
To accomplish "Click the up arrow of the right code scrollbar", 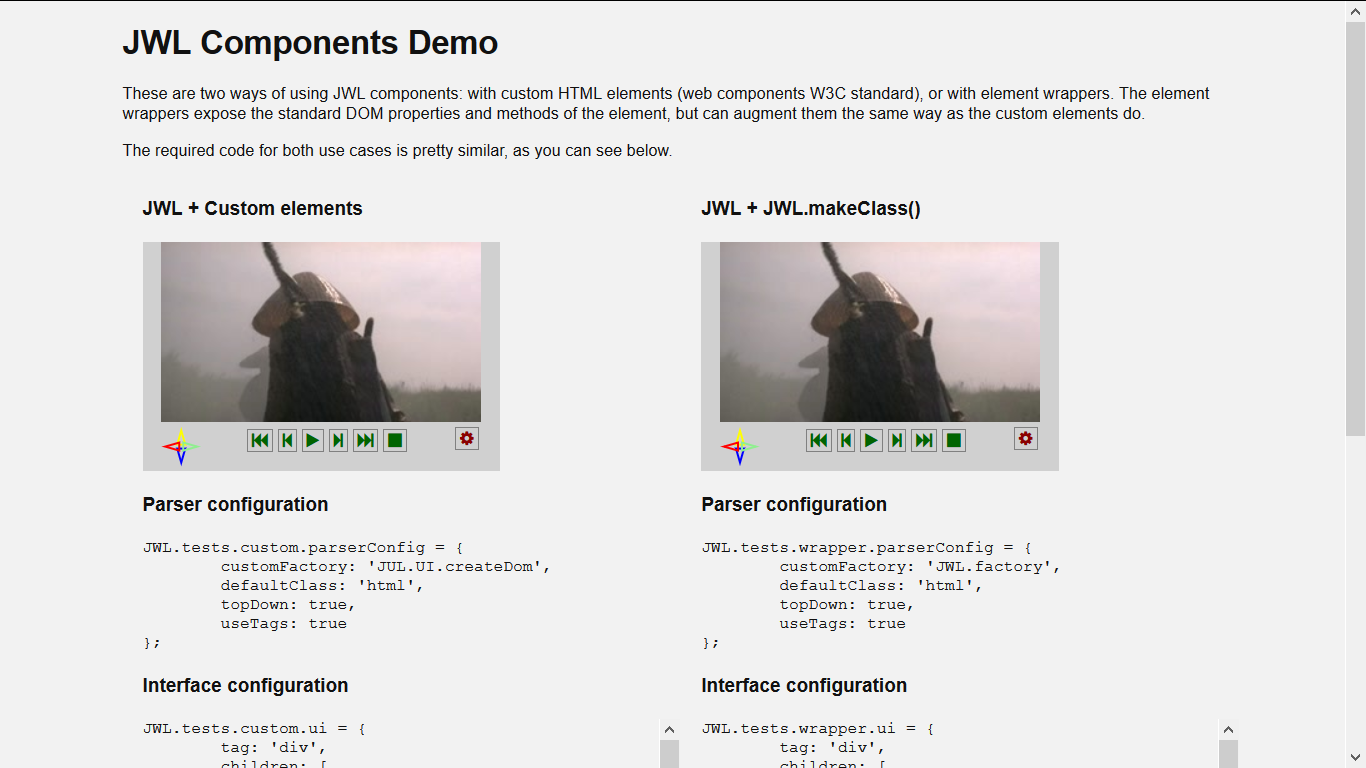I will pyautogui.click(x=1228, y=729).
